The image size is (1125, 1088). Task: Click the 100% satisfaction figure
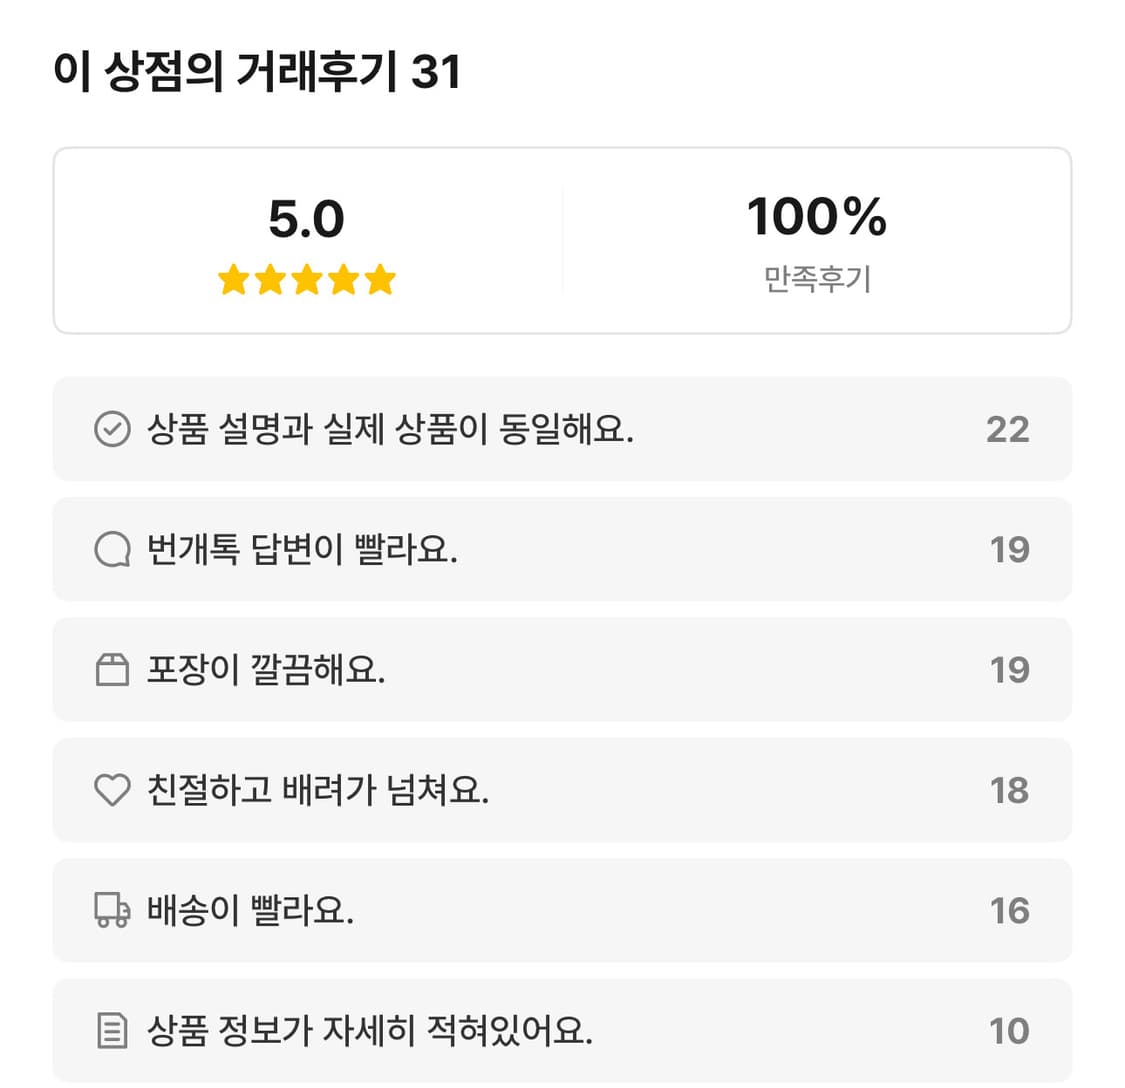coord(817,217)
